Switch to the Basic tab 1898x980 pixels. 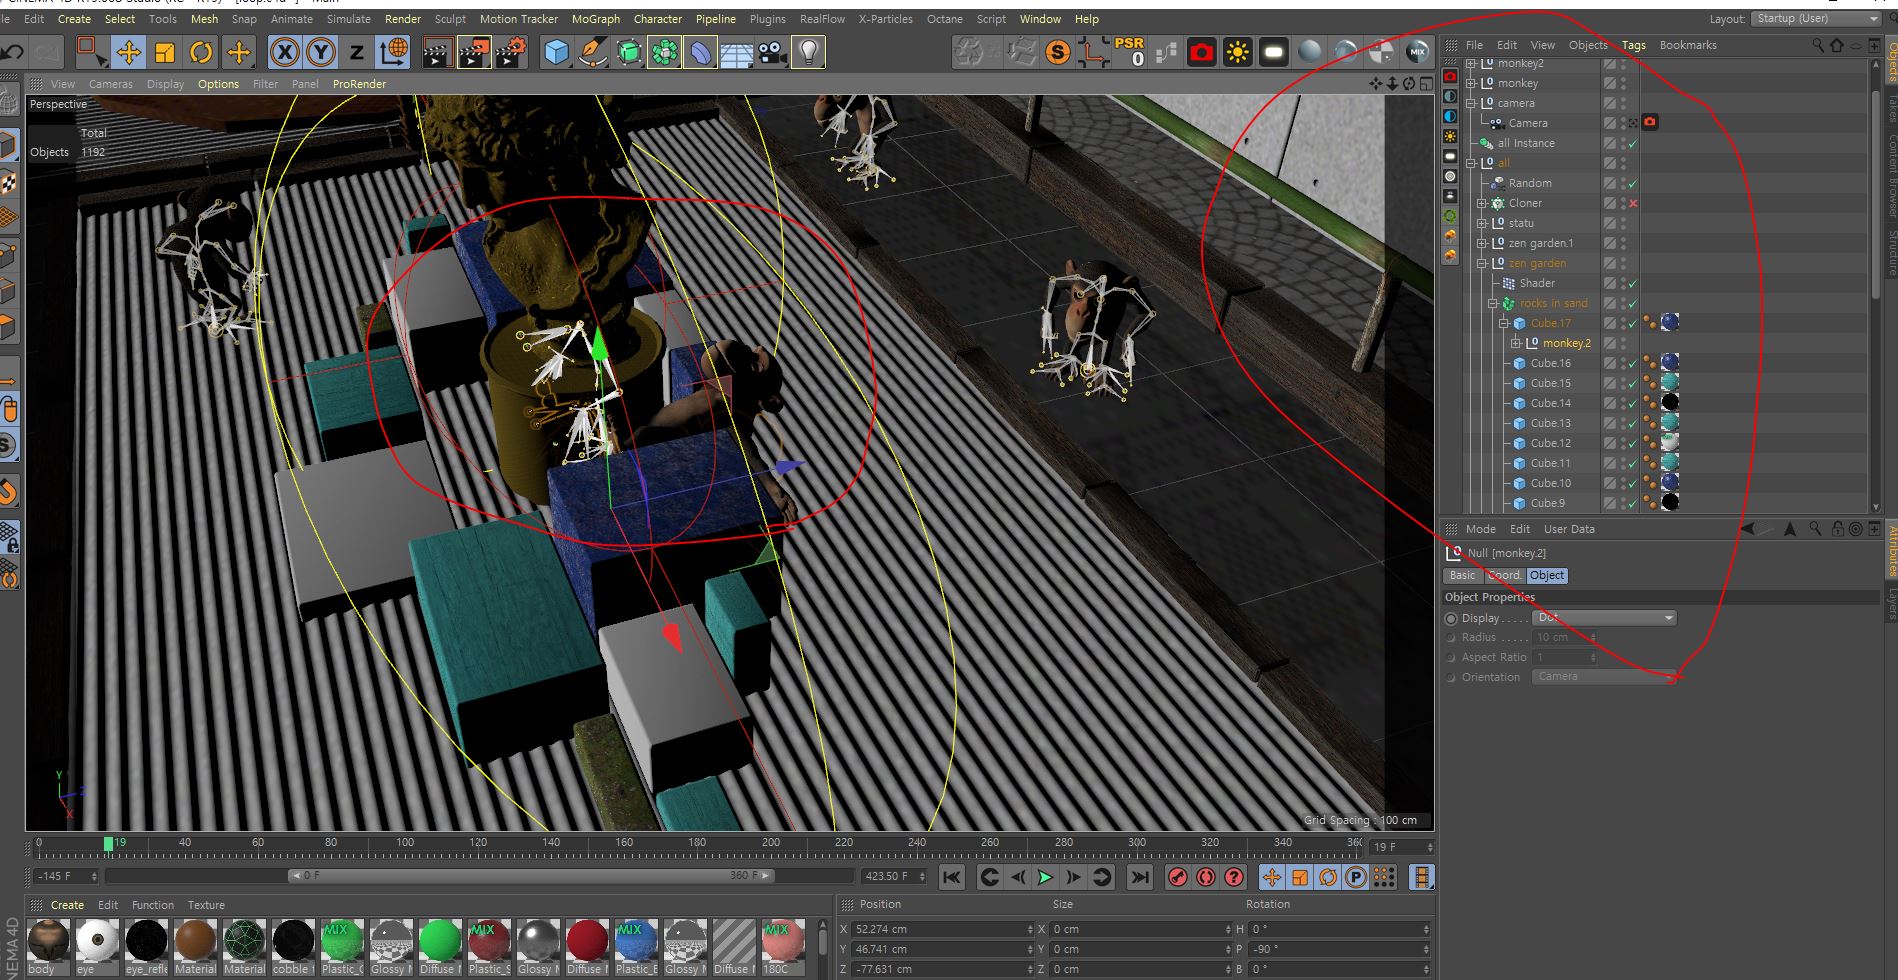pyautogui.click(x=1462, y=575)
